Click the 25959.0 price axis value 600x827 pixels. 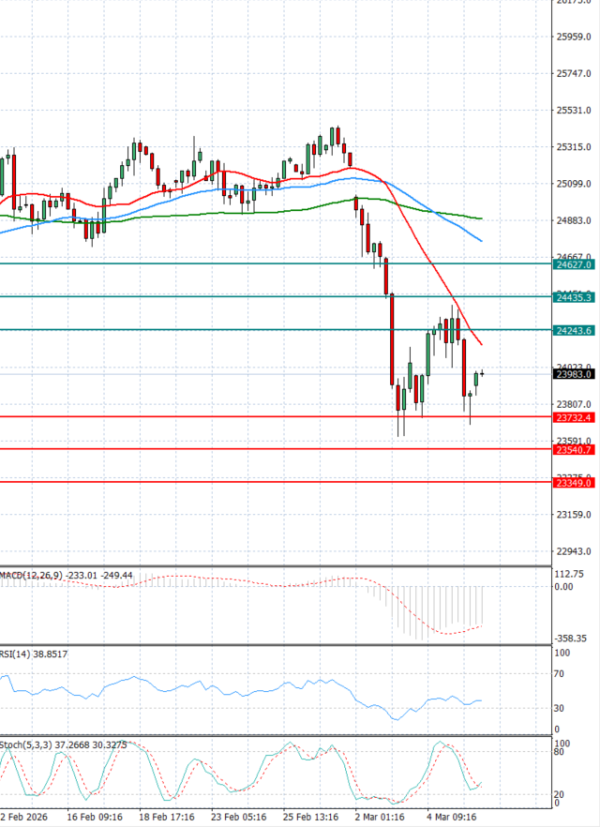point(575,37)
